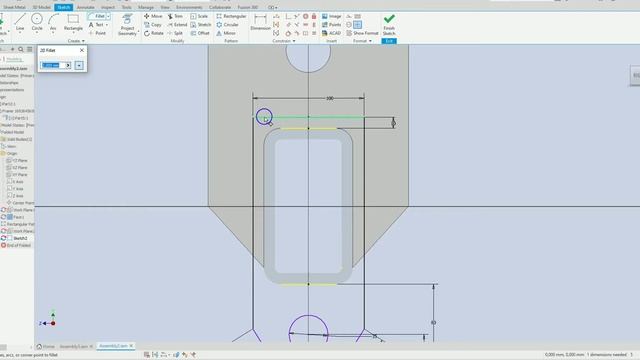This screenshot has width=640, height=360.
Task: Switch to the Sheet Metal tab
Action: [14, 7]
